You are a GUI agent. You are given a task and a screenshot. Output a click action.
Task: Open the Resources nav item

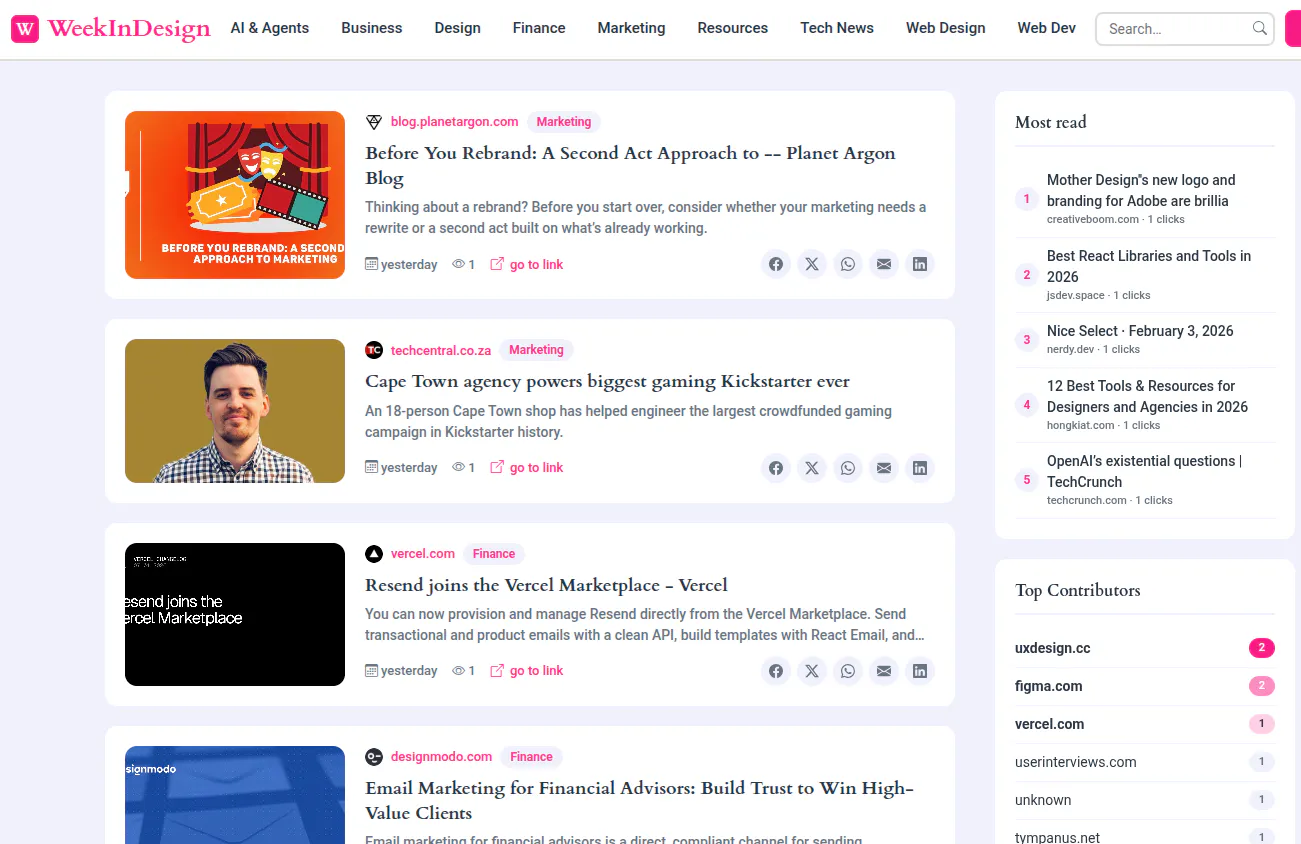pos(733,28)
